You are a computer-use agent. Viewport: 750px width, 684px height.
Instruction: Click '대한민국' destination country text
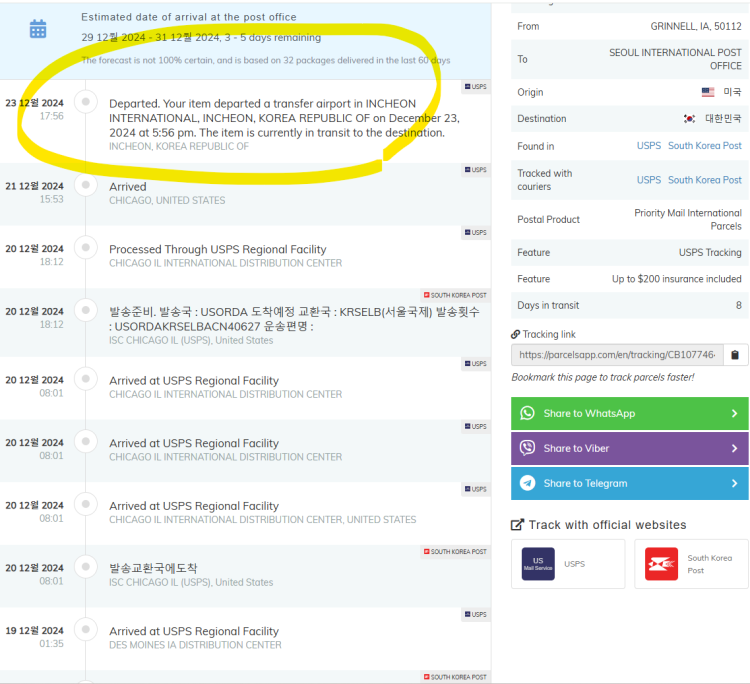point(723,119)
